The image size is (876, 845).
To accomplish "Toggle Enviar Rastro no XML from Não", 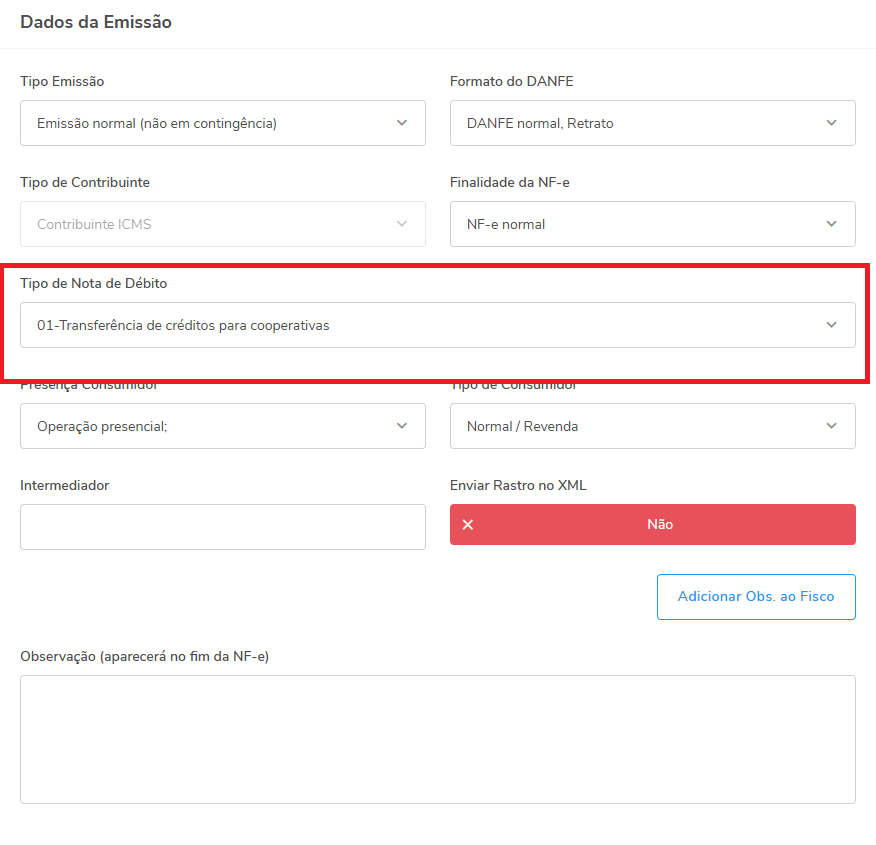I will tap(653, 524).
